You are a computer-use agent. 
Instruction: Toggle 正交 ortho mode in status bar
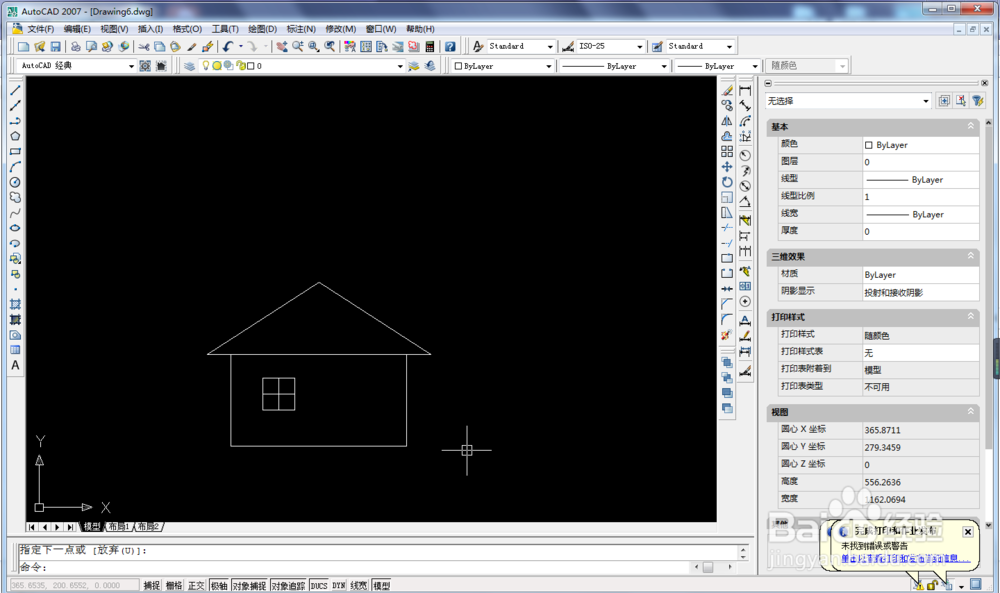196,585
